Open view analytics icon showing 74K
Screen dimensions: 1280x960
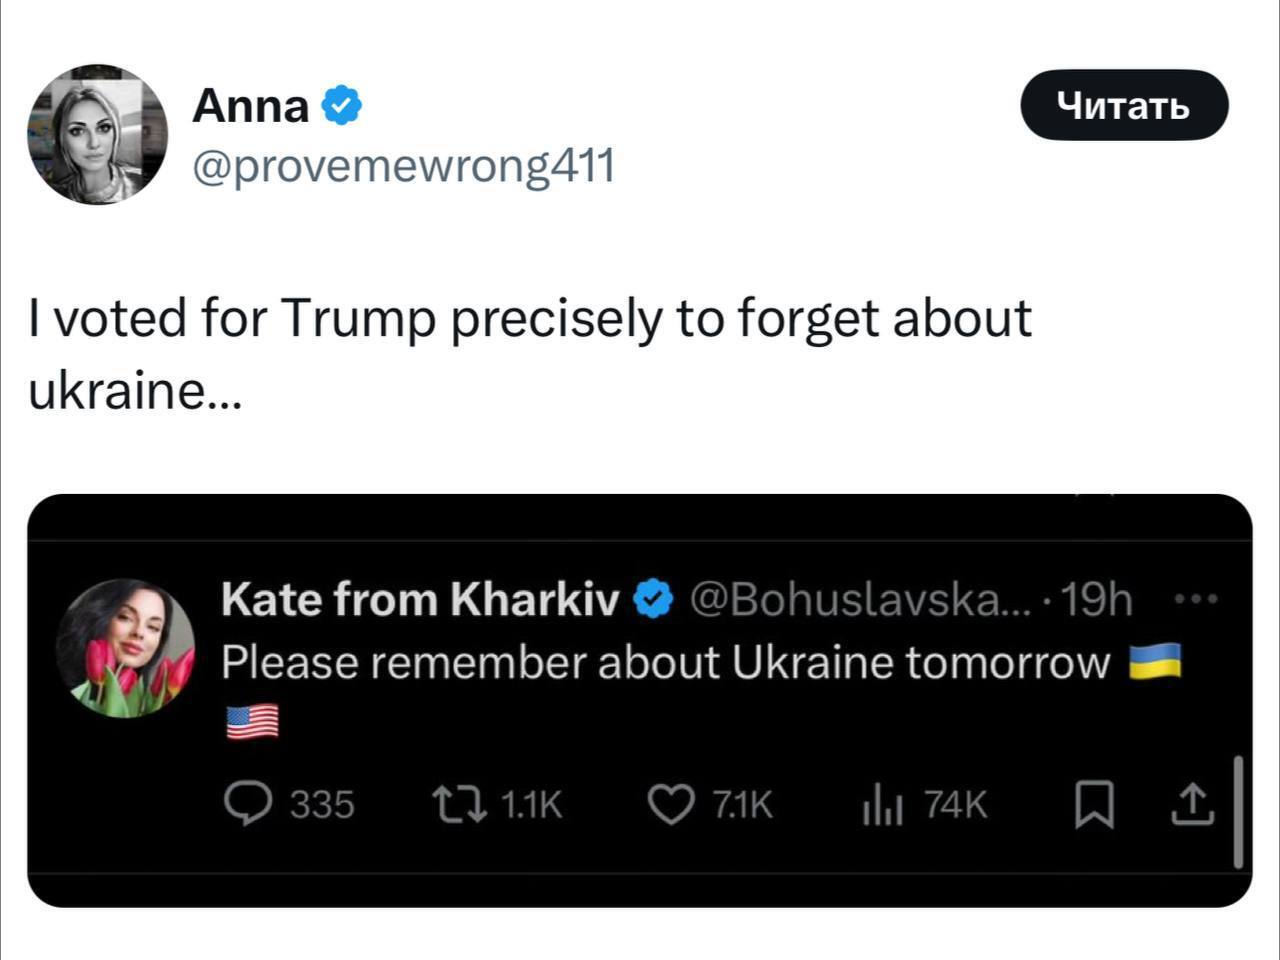pos(883,806)
